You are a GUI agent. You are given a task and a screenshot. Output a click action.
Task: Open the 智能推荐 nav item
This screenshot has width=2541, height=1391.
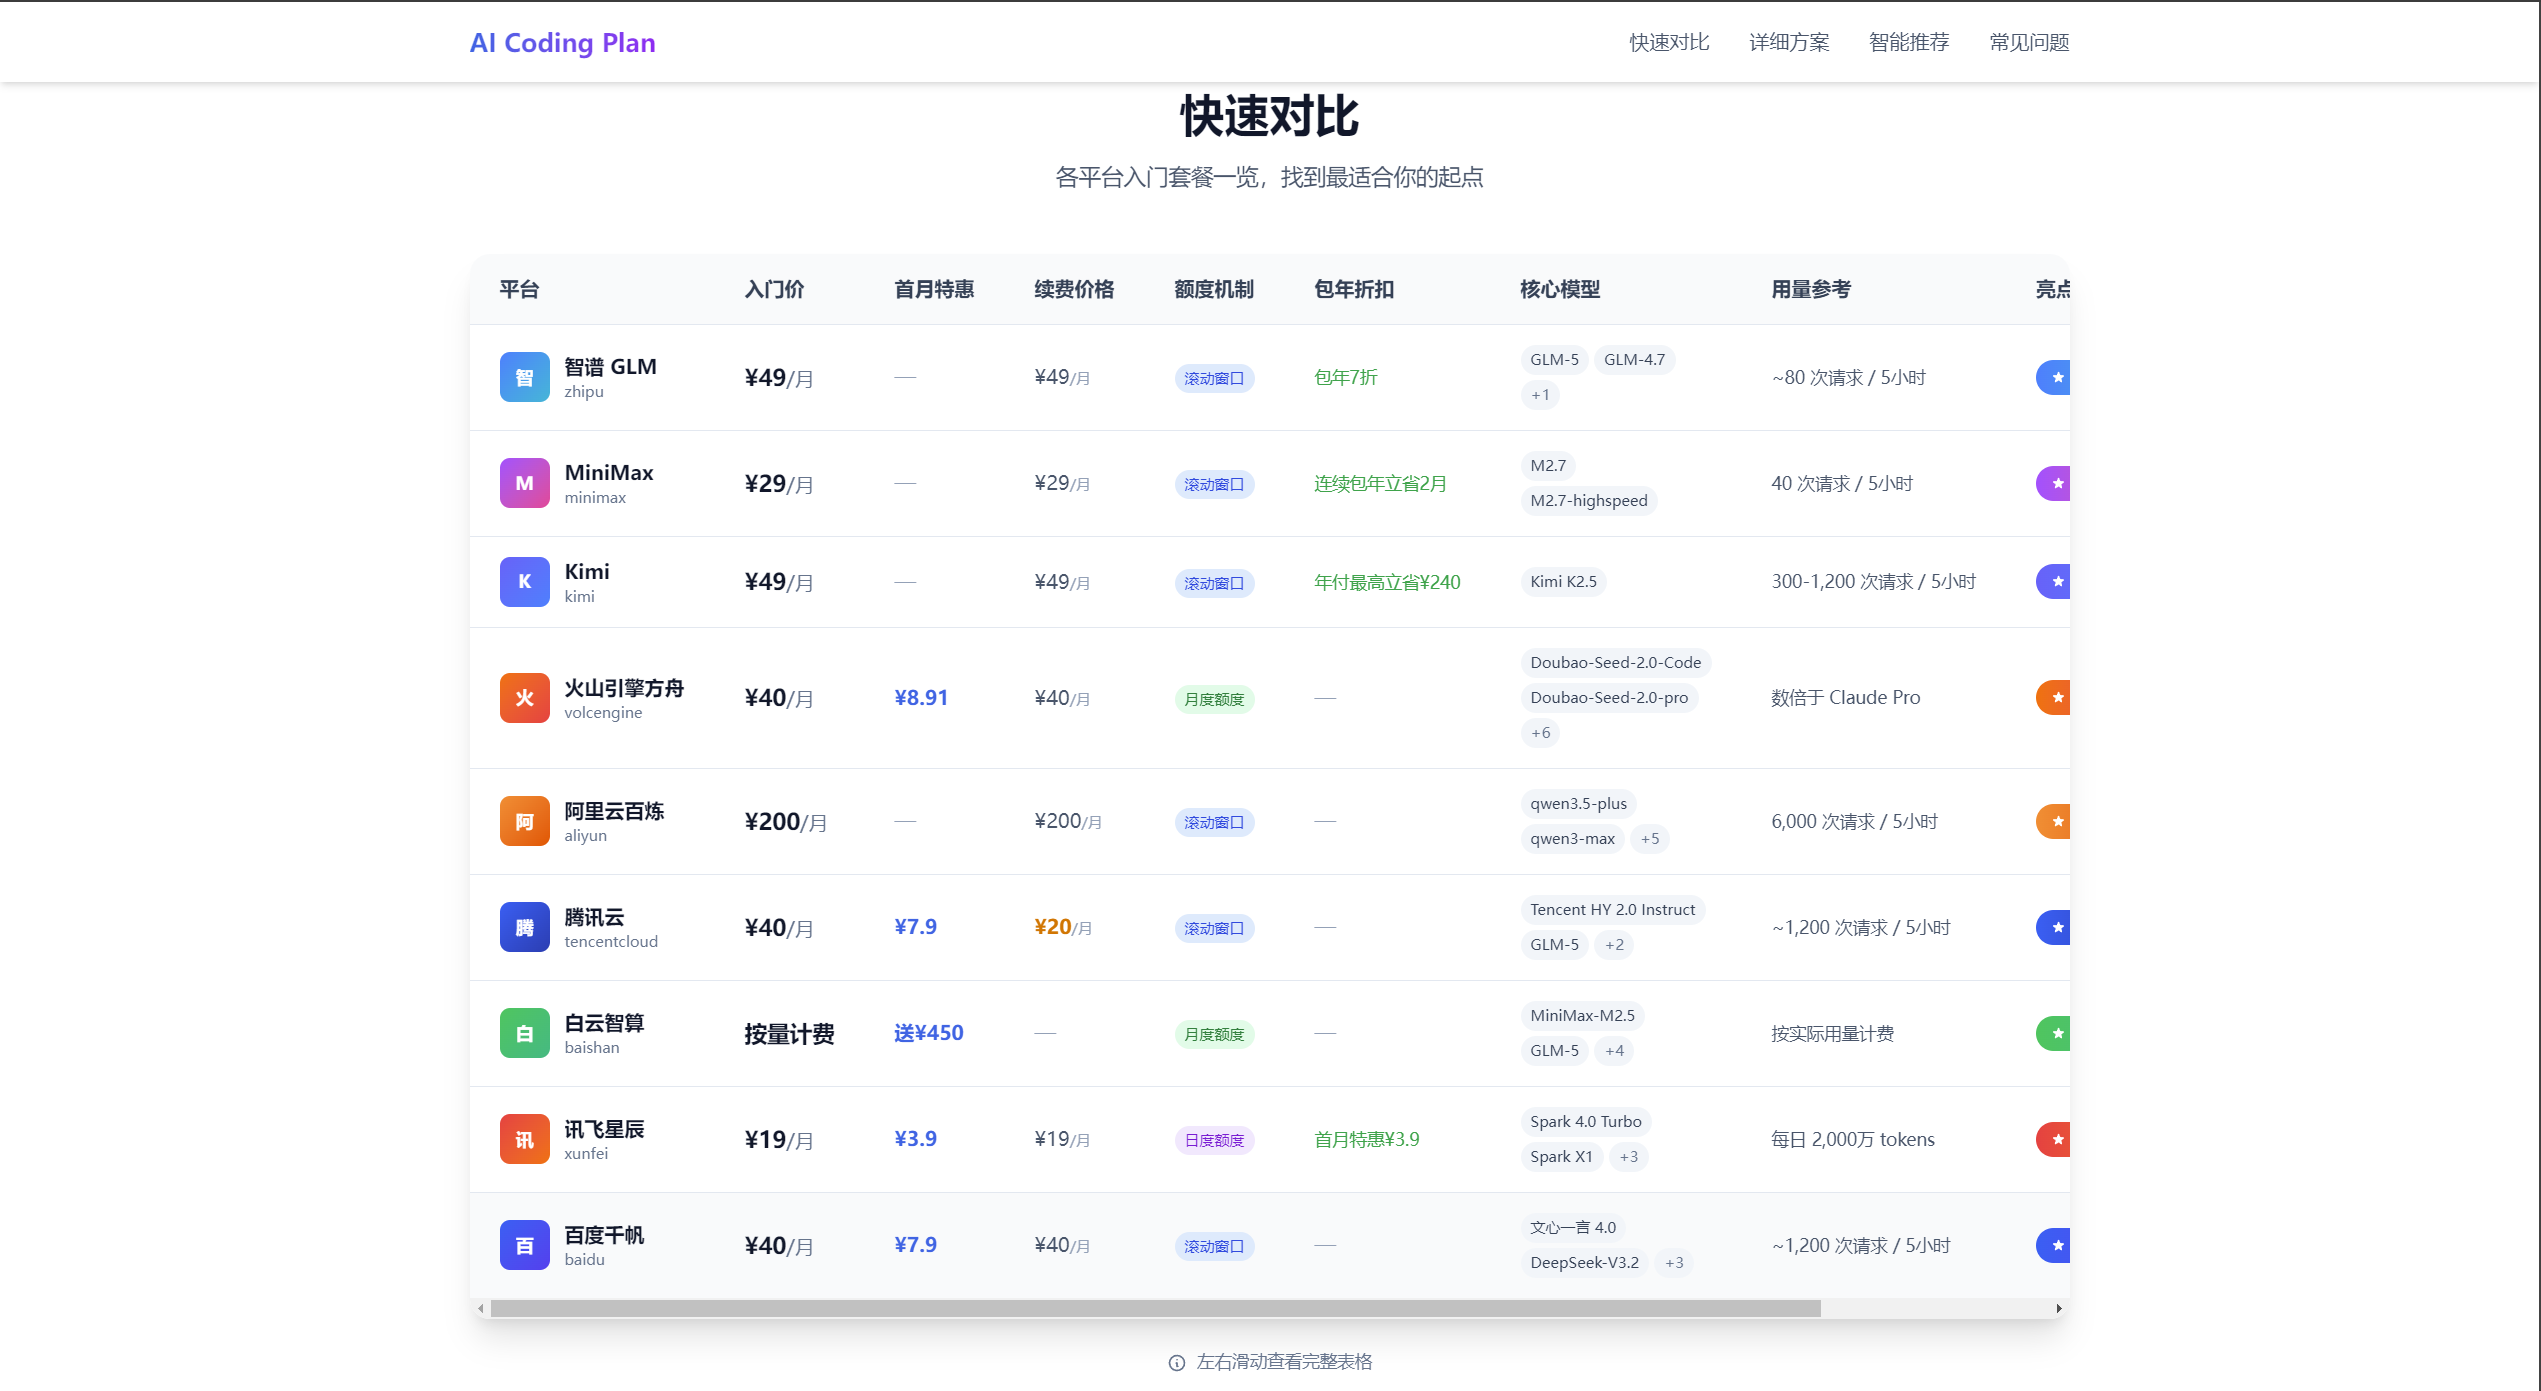[x=1909, y=42]
